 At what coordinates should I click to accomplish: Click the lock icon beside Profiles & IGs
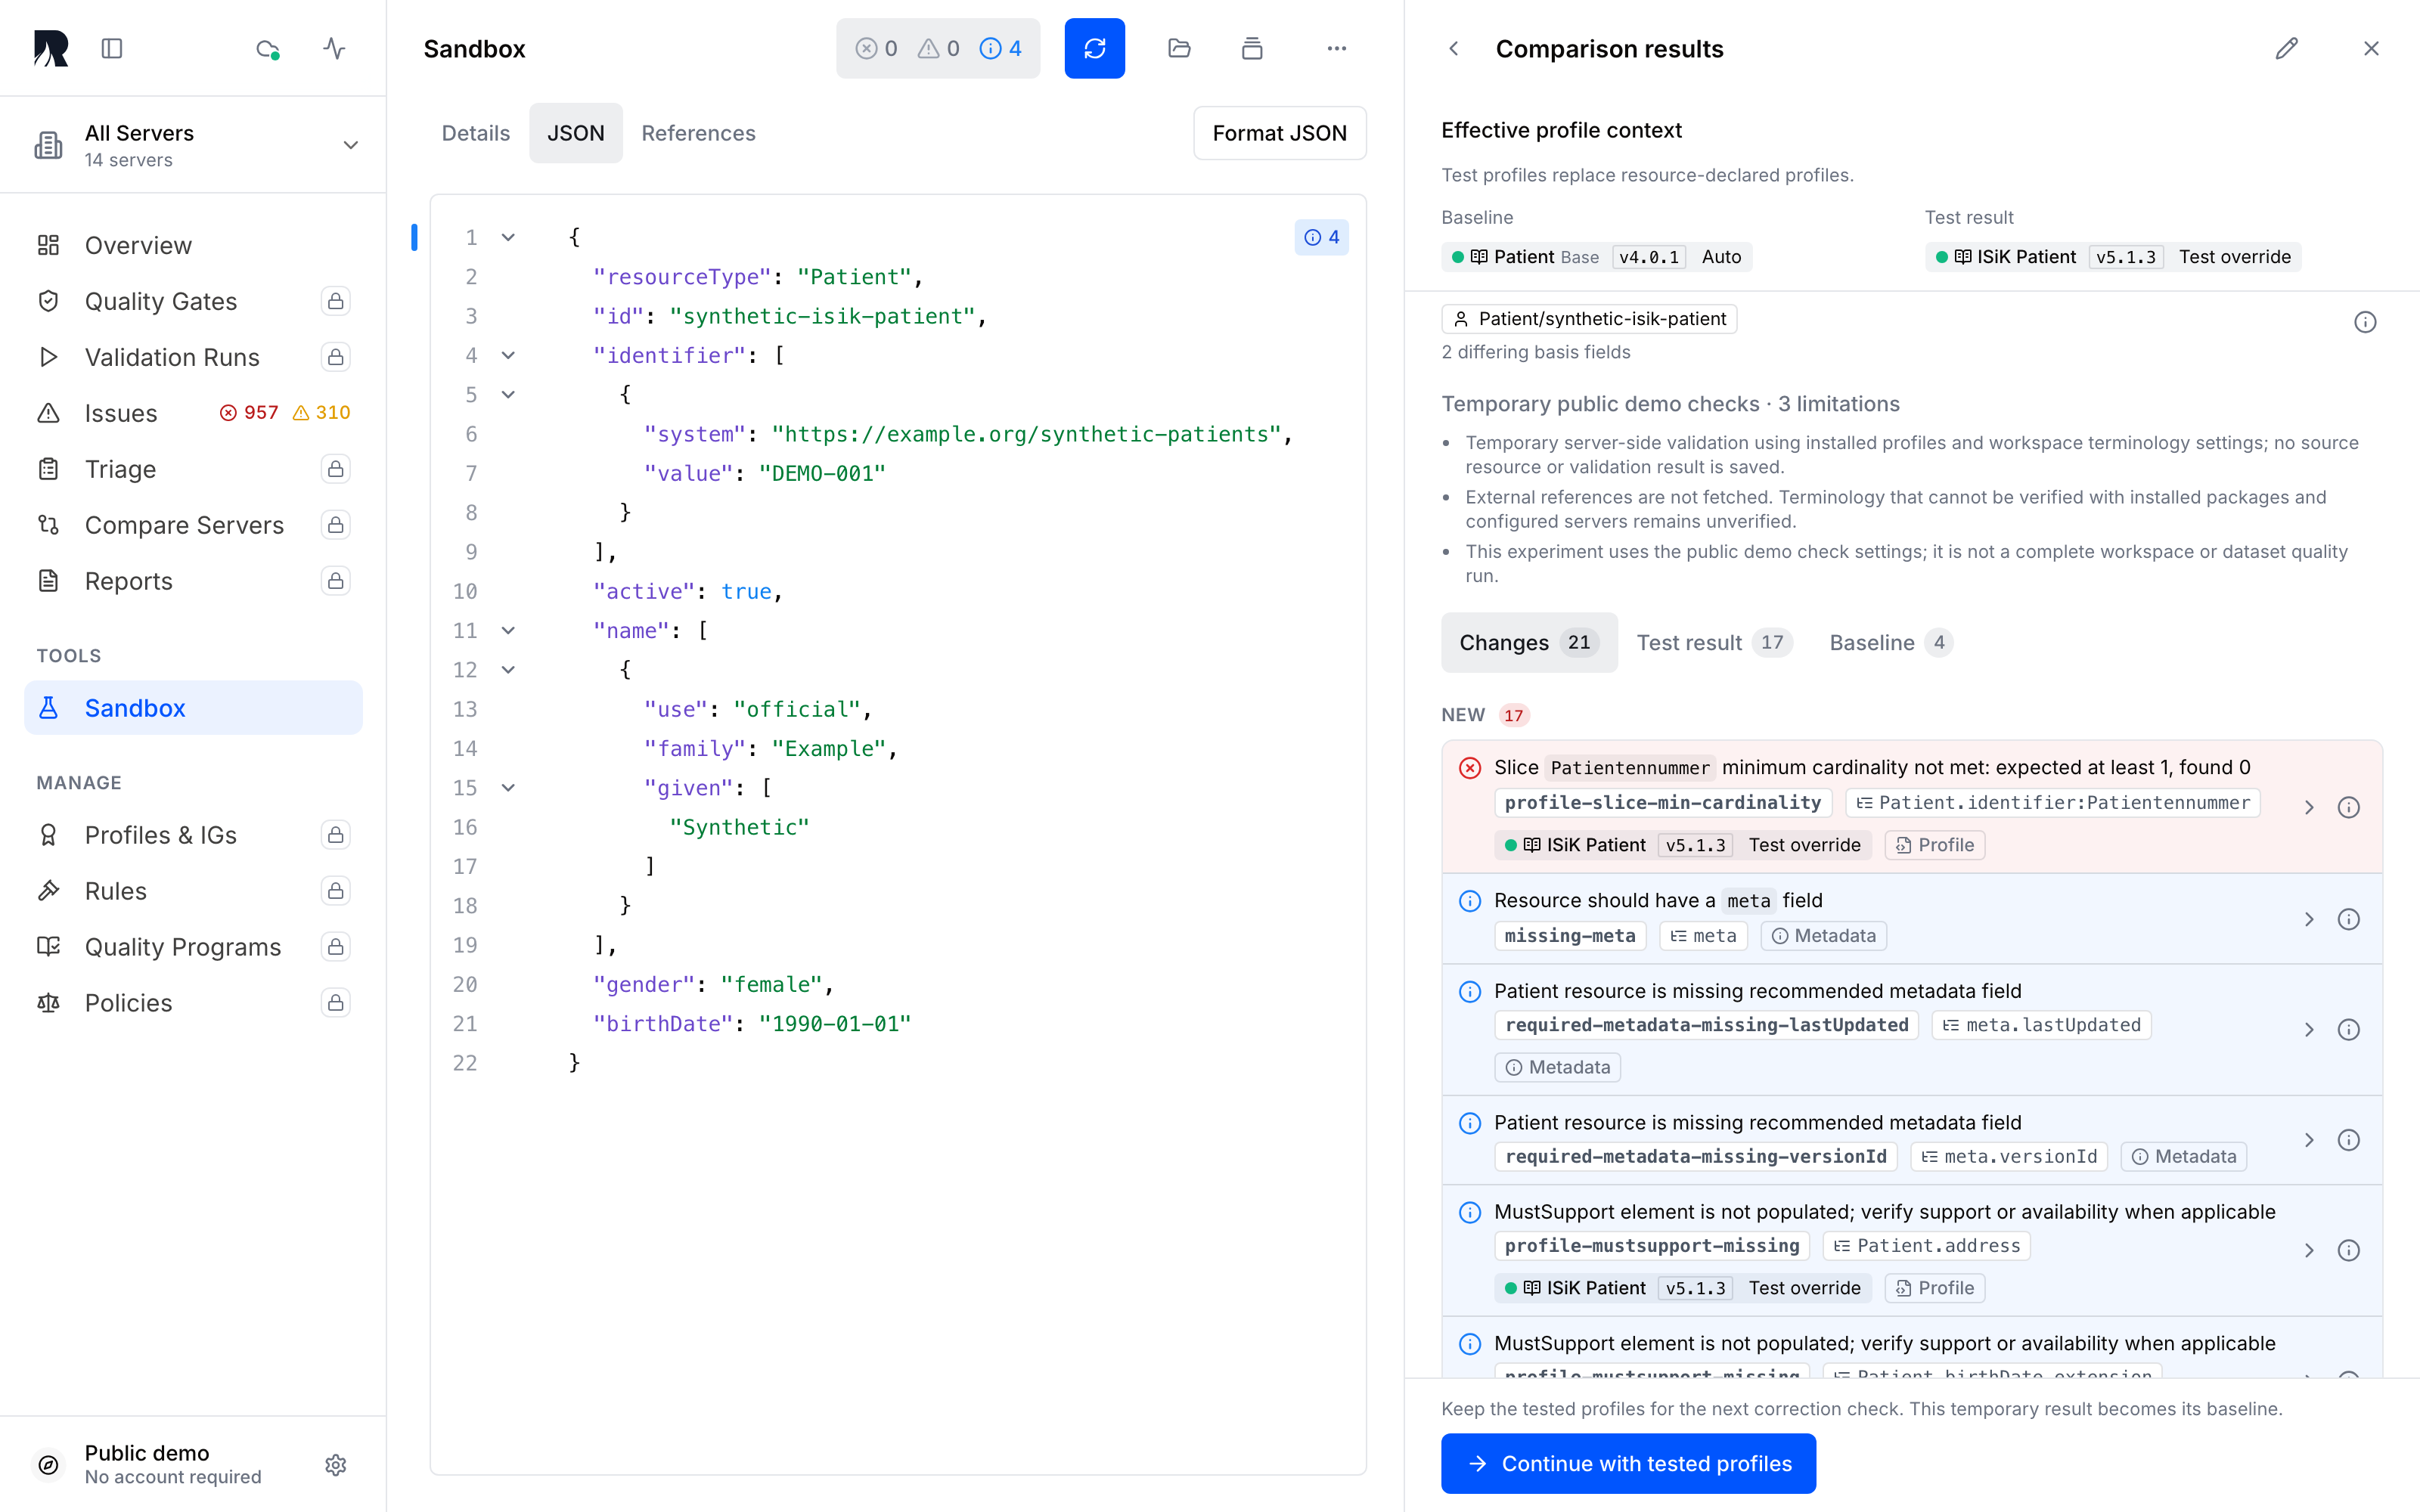336,835
